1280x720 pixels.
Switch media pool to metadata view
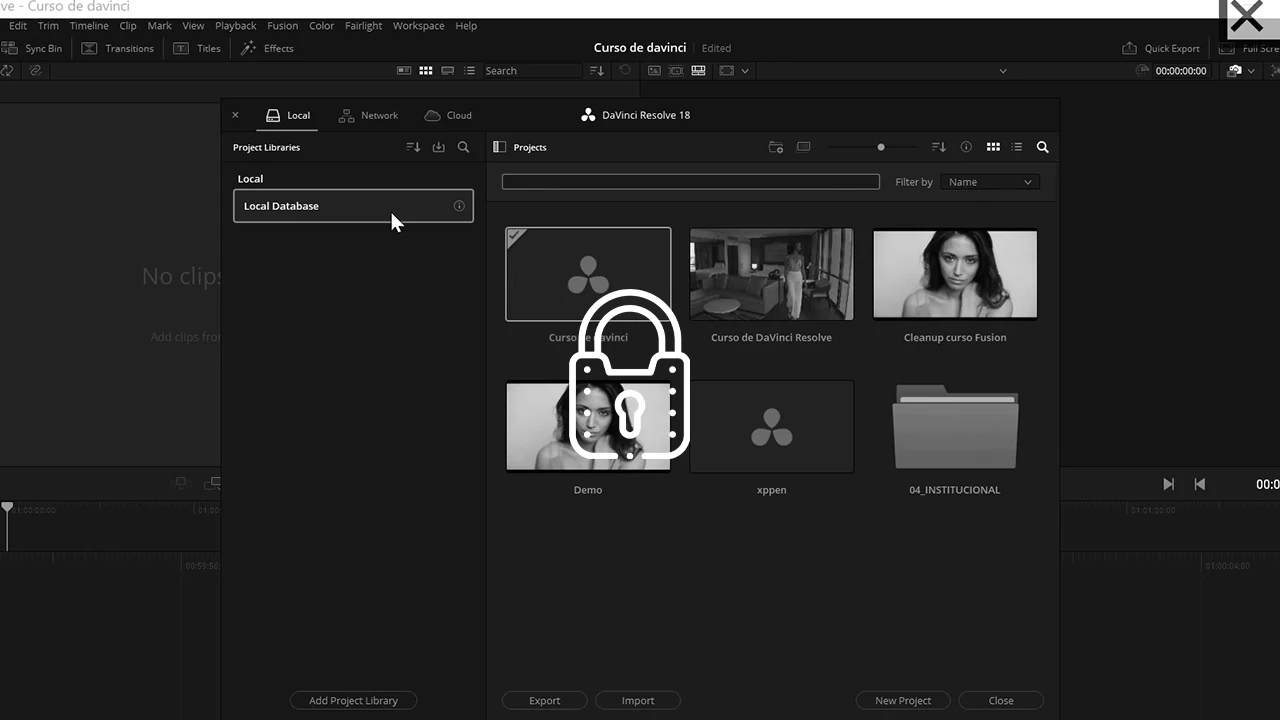click(404, 71)
